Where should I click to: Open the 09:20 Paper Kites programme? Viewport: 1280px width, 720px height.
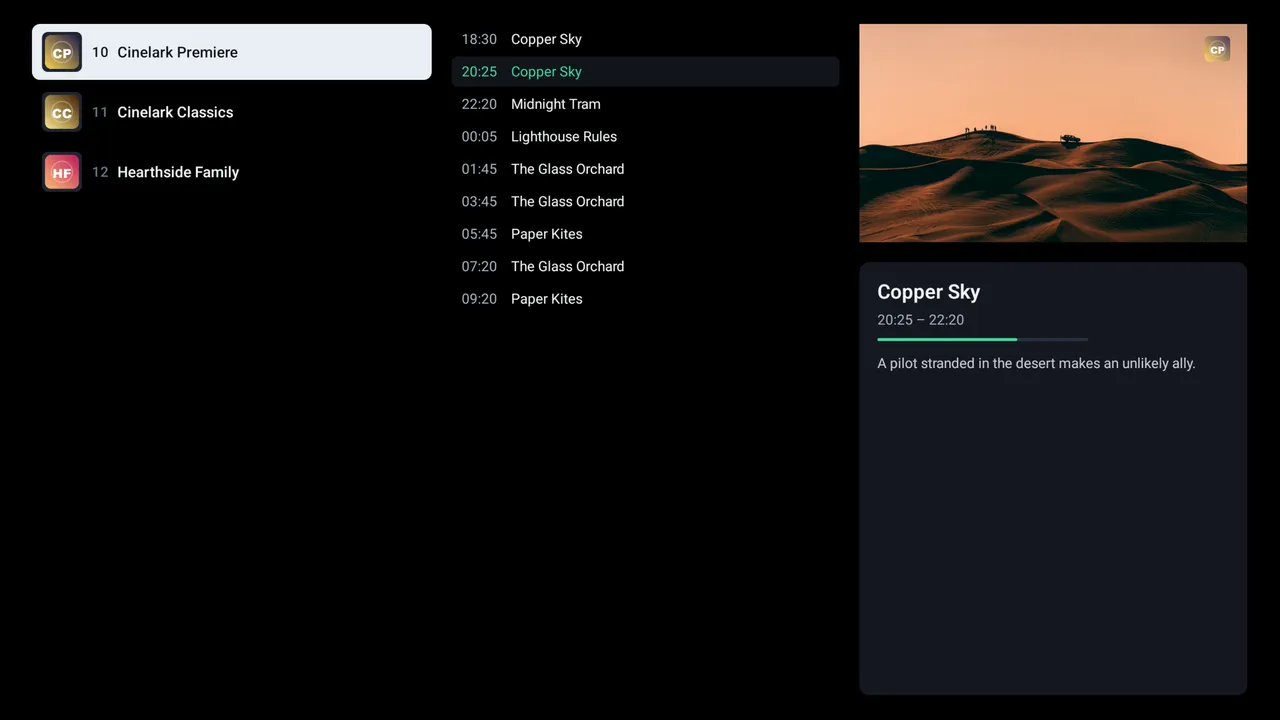point(645,299)
